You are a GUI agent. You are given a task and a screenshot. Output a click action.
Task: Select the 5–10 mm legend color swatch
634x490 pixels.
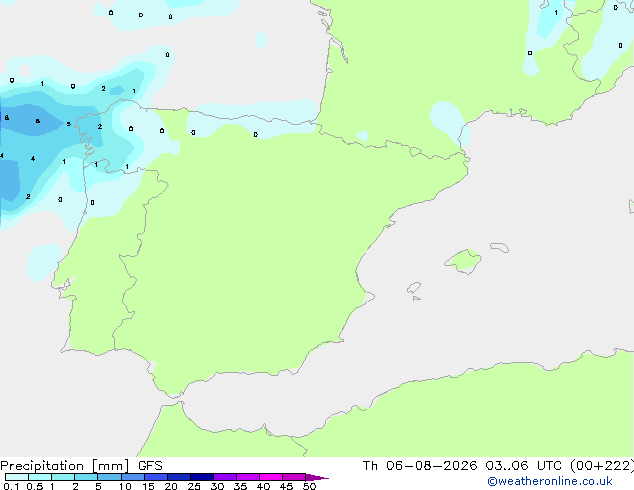coord(109,477)
